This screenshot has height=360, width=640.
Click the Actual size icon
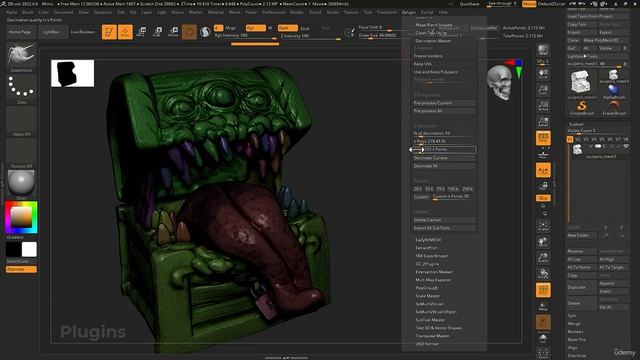pyautogui.click(x=543, y=106)
